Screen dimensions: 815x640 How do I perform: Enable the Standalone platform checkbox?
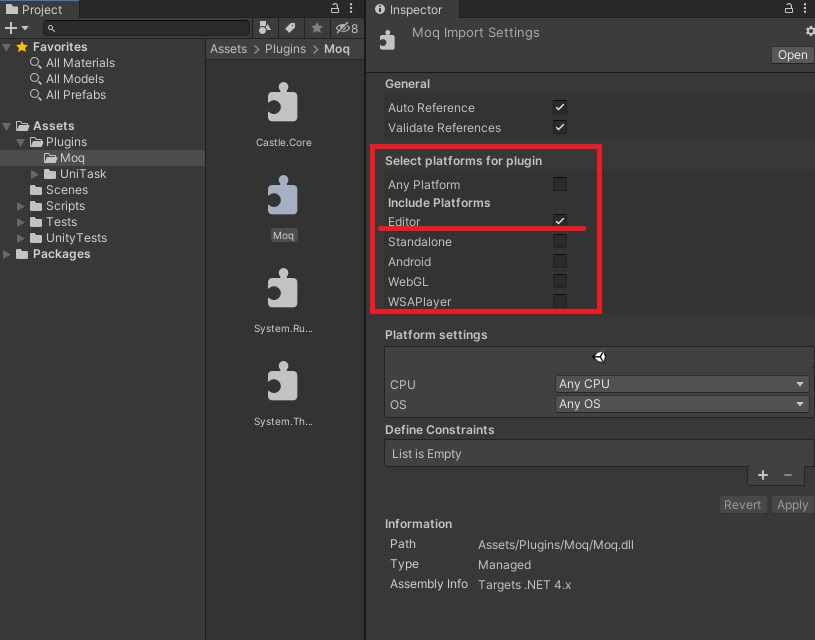click(x=560, y=241)
